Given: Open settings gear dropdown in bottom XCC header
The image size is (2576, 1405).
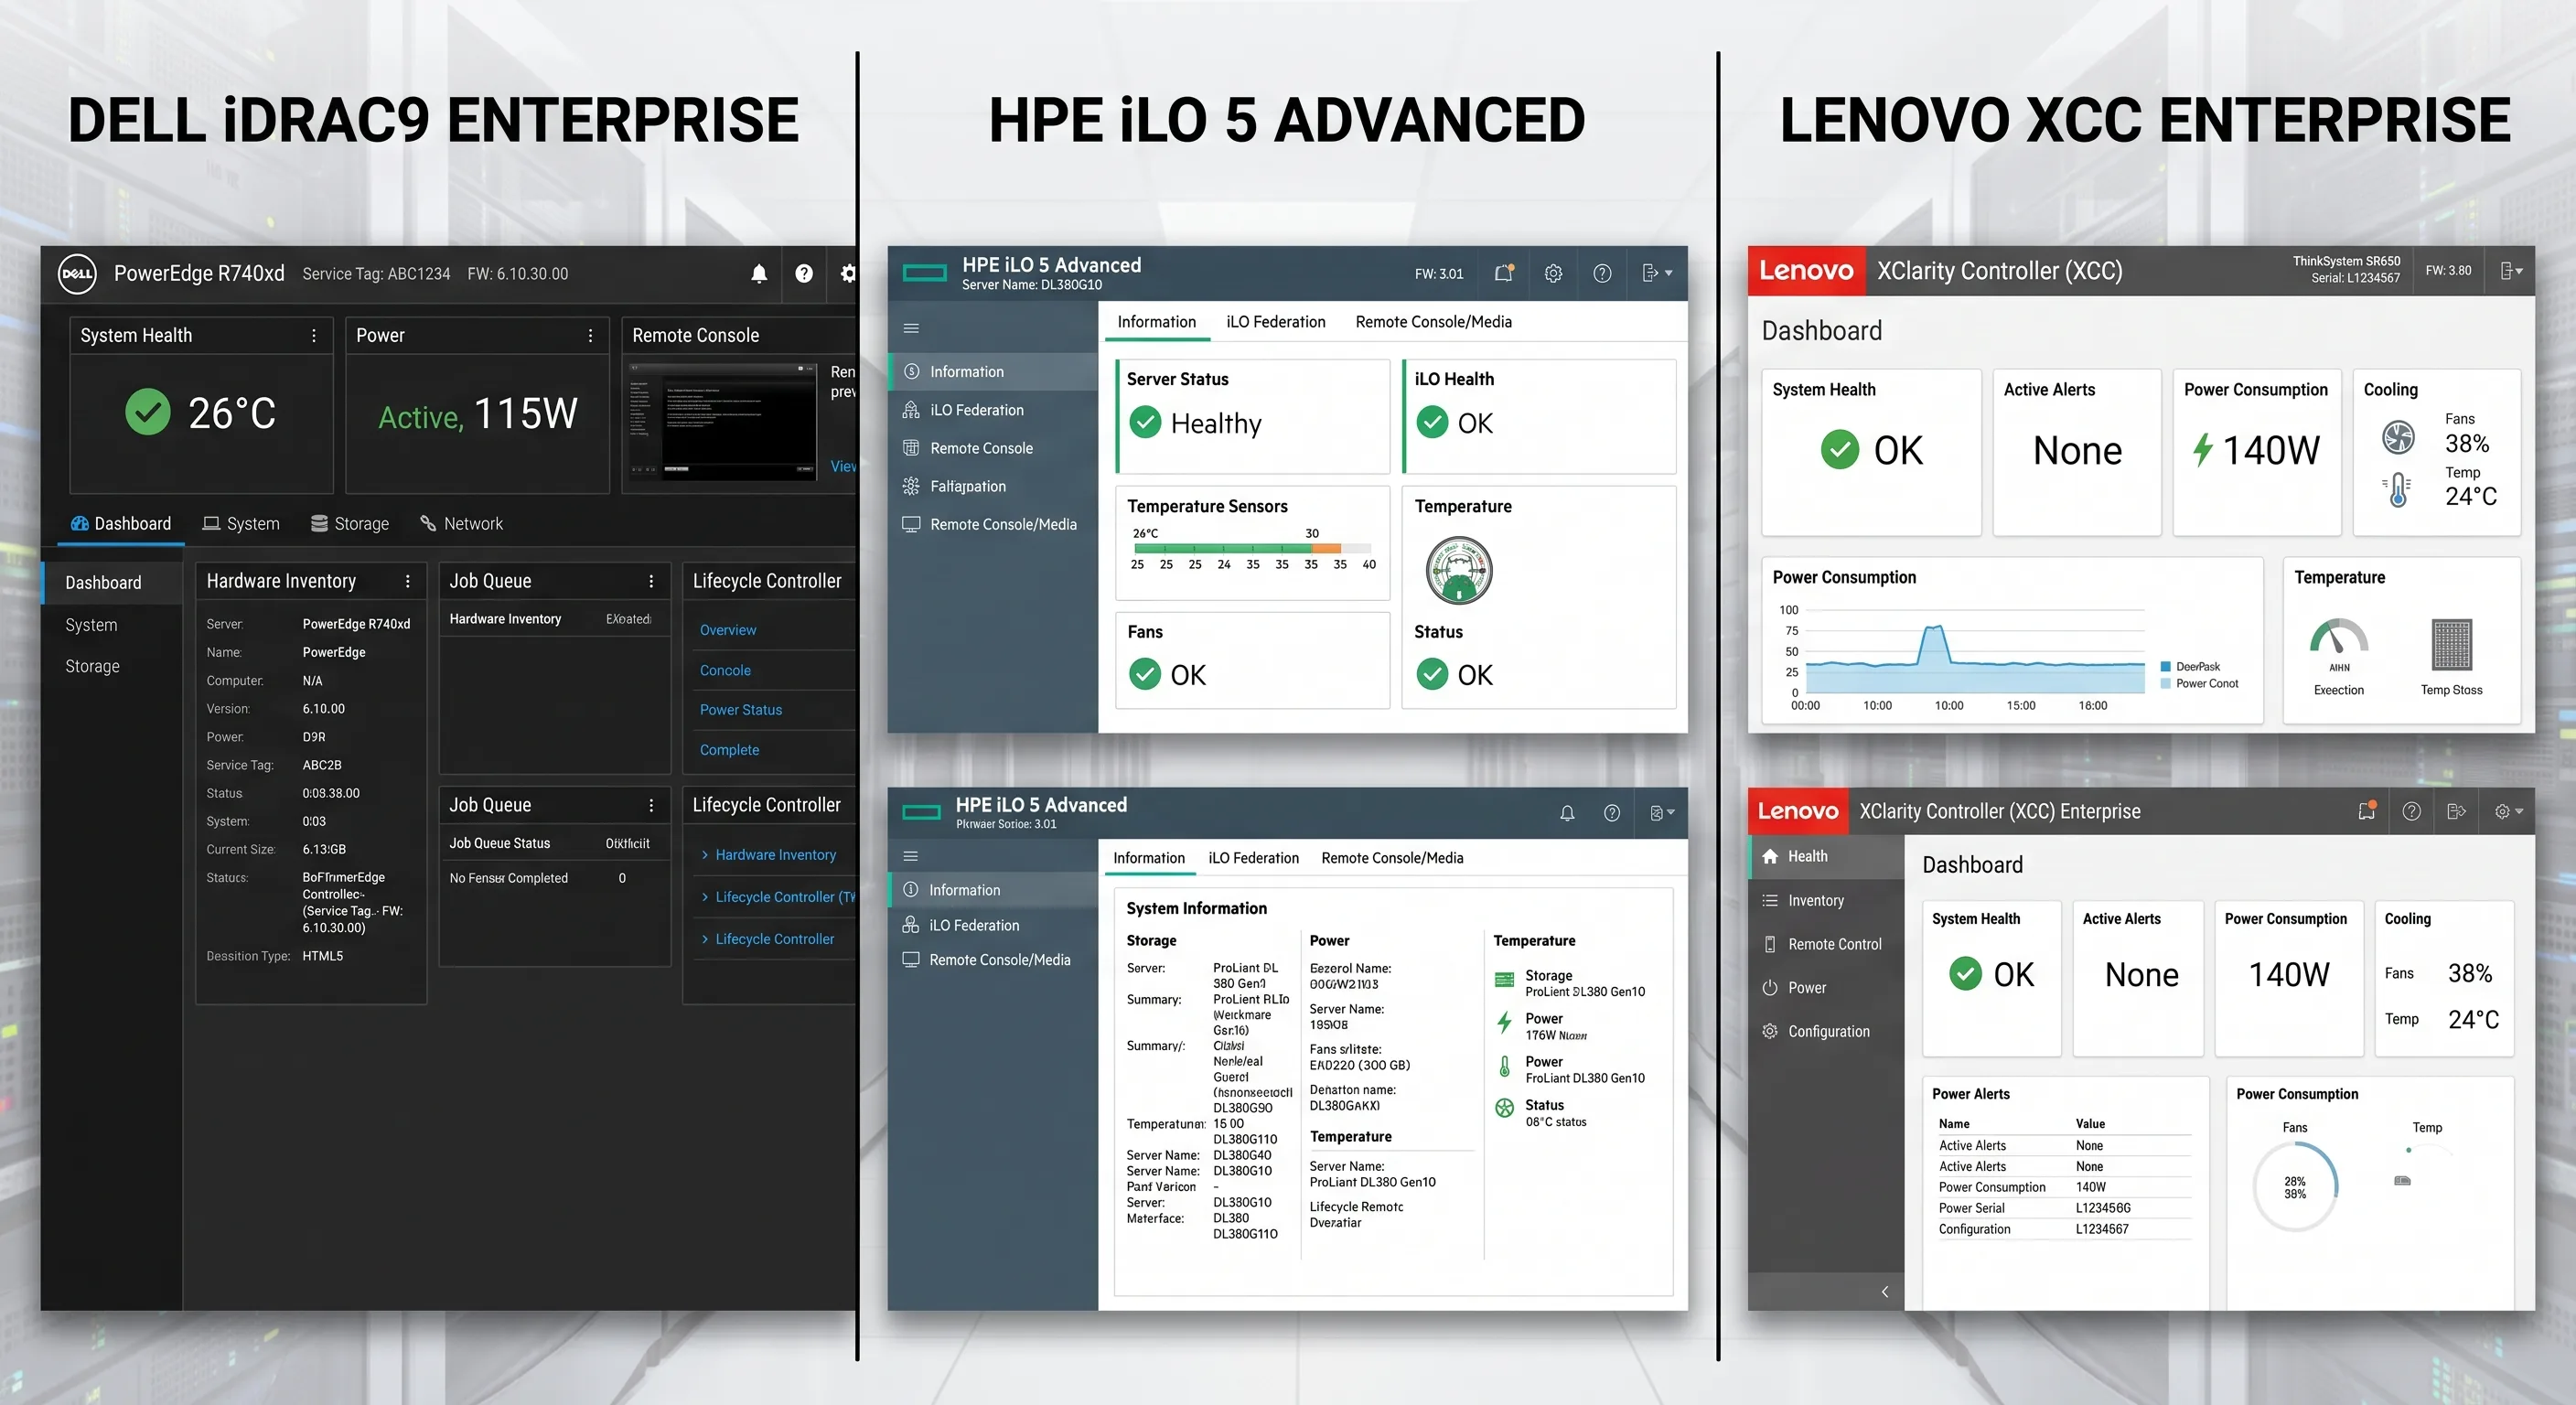Looking at the screenshot, I should pos(2509,811).
